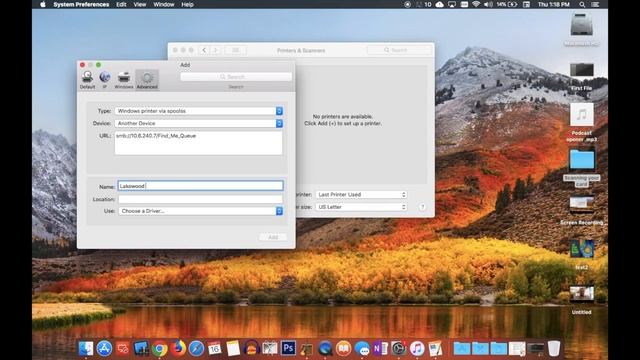Open System Preferences menu bar item

coord(81,4)
